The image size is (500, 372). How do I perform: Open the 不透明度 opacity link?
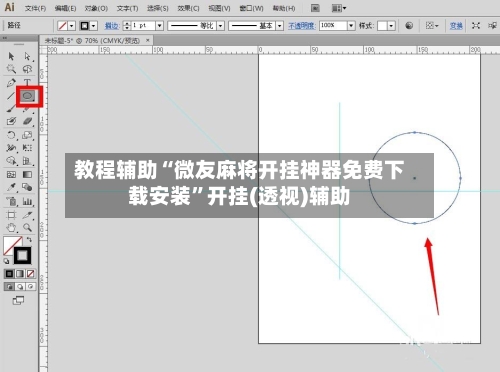coord(302,26)
